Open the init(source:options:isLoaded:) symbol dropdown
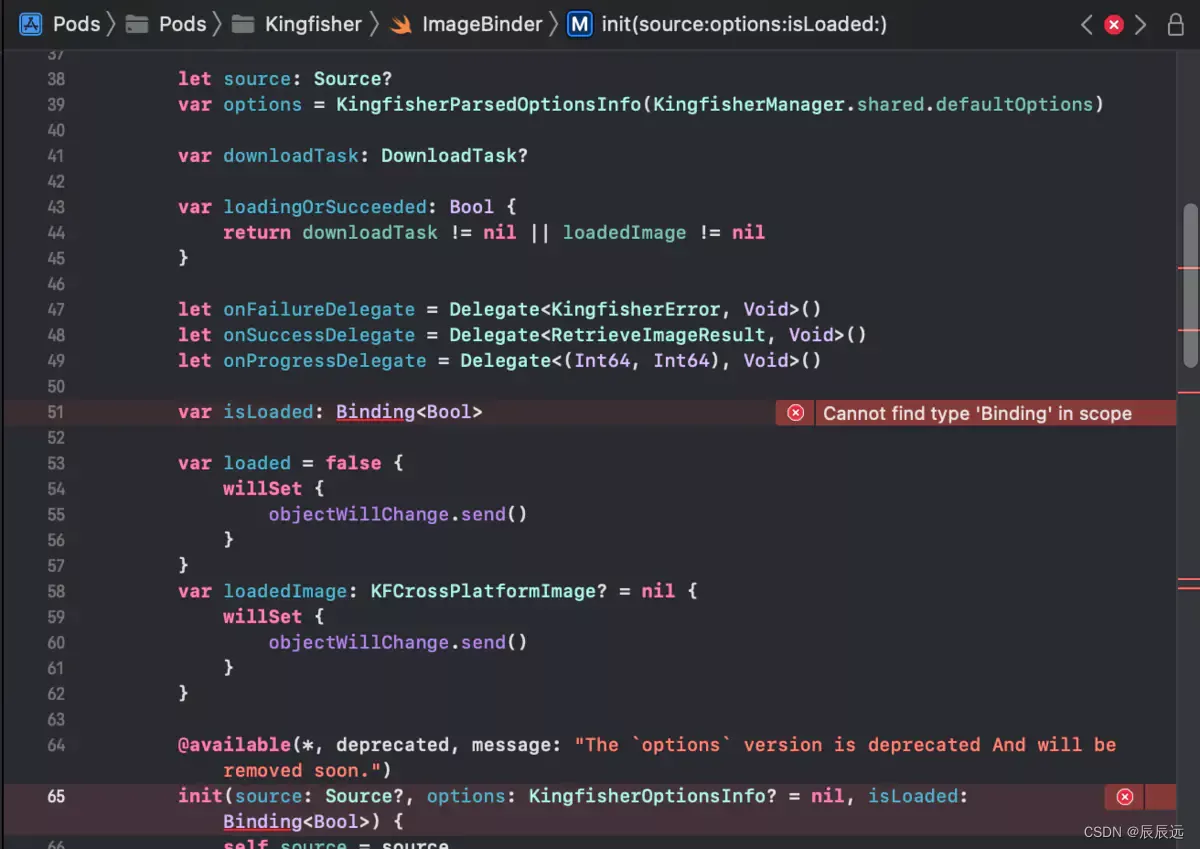The height and width of the screenshot is (849, 1200). [744, 24]
